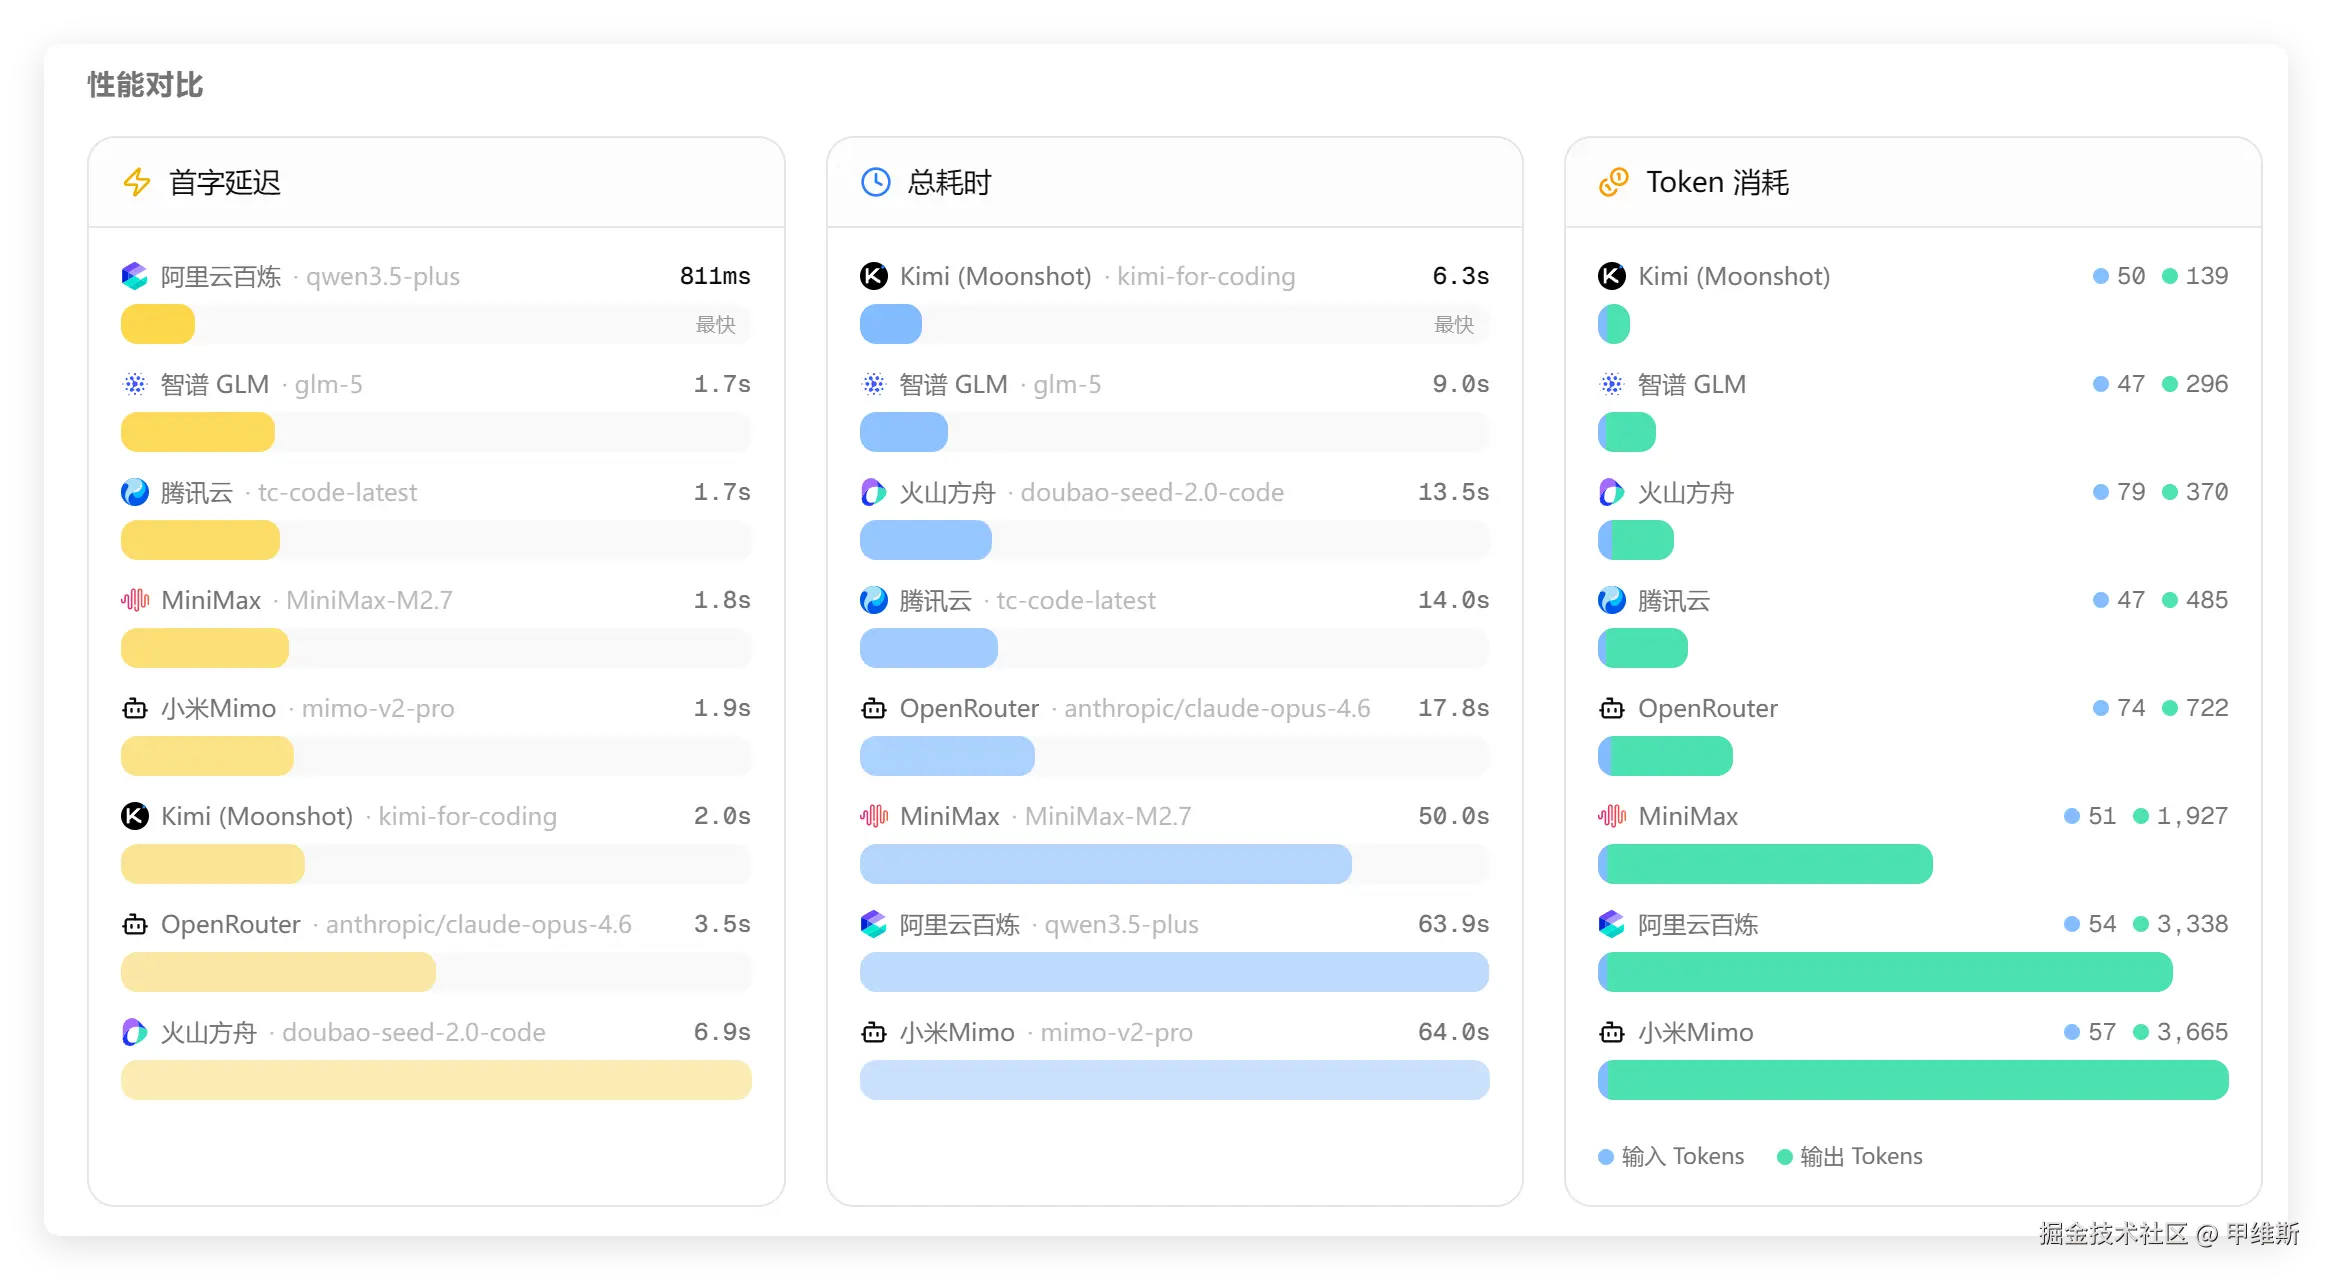Click 火山方舟 logo in the 首字延迟 panel

click(135, 1032)
